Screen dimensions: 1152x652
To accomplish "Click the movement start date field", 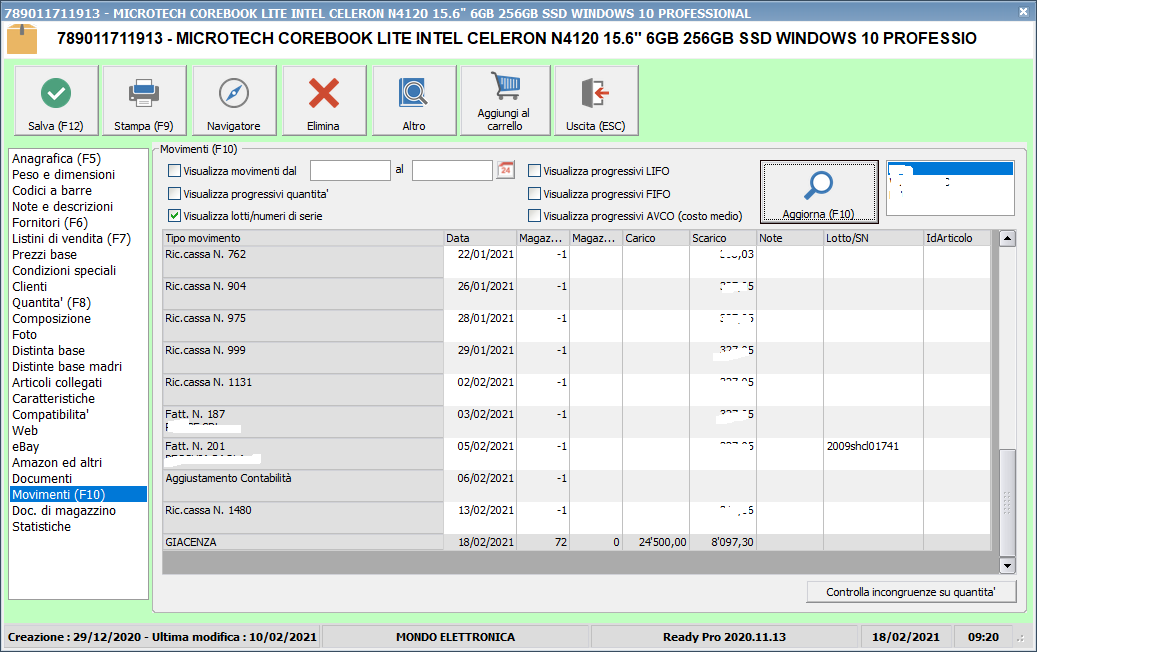I will coord(350,171).
